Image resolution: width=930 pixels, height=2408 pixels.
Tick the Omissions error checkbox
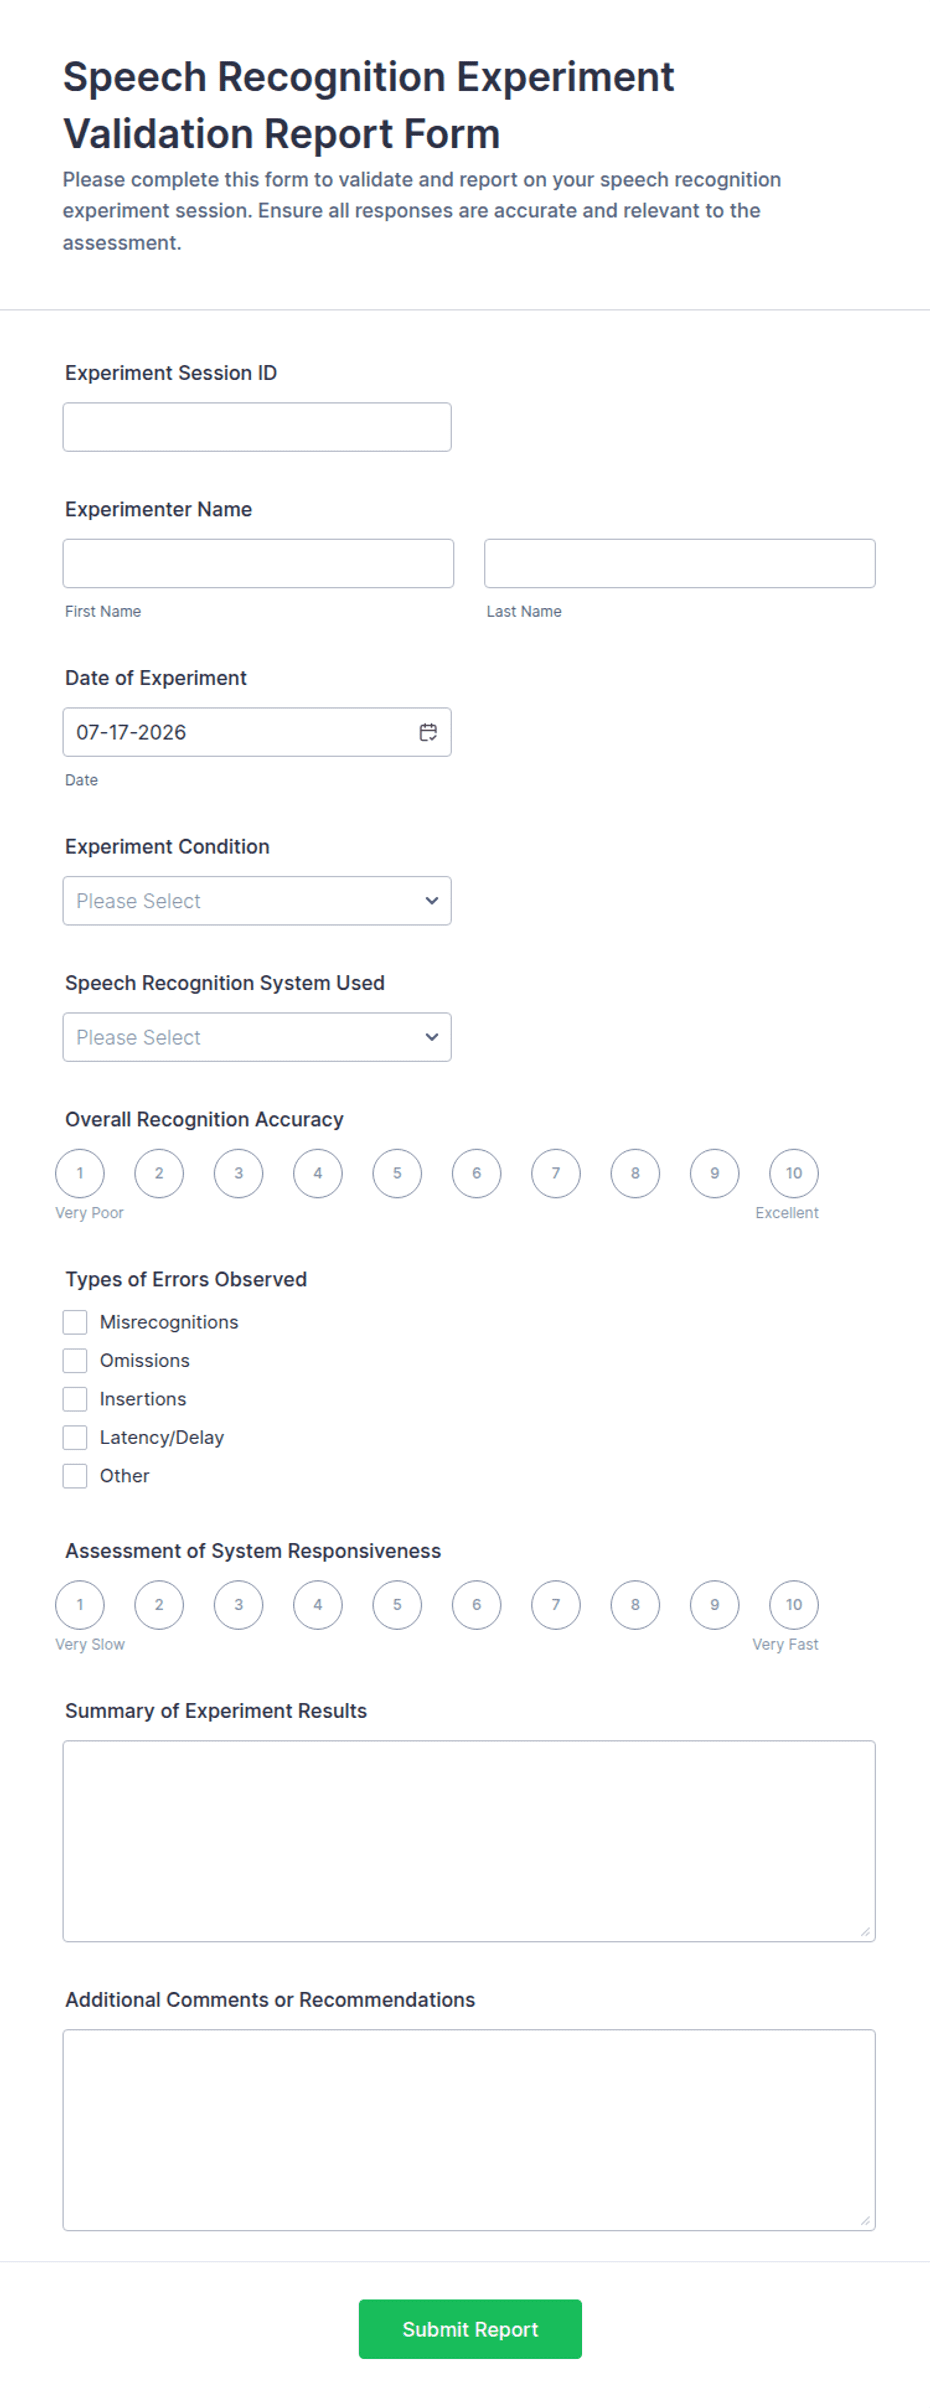click(x=75, y=1360)
